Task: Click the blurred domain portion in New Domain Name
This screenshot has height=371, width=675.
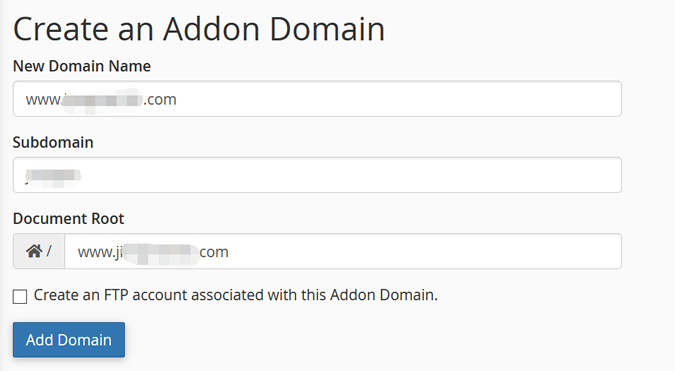Action: [102, 99]
